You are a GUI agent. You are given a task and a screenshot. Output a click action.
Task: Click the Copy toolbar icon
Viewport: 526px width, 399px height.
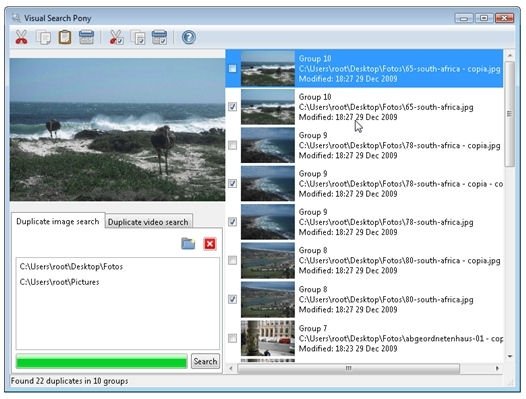click(44, 37)
